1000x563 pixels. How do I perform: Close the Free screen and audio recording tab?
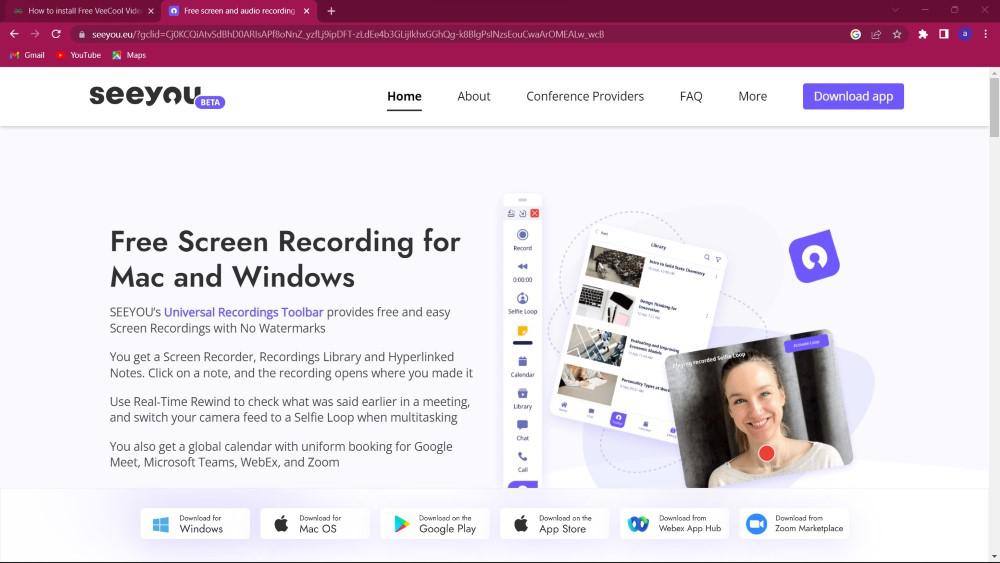point(307,11)
